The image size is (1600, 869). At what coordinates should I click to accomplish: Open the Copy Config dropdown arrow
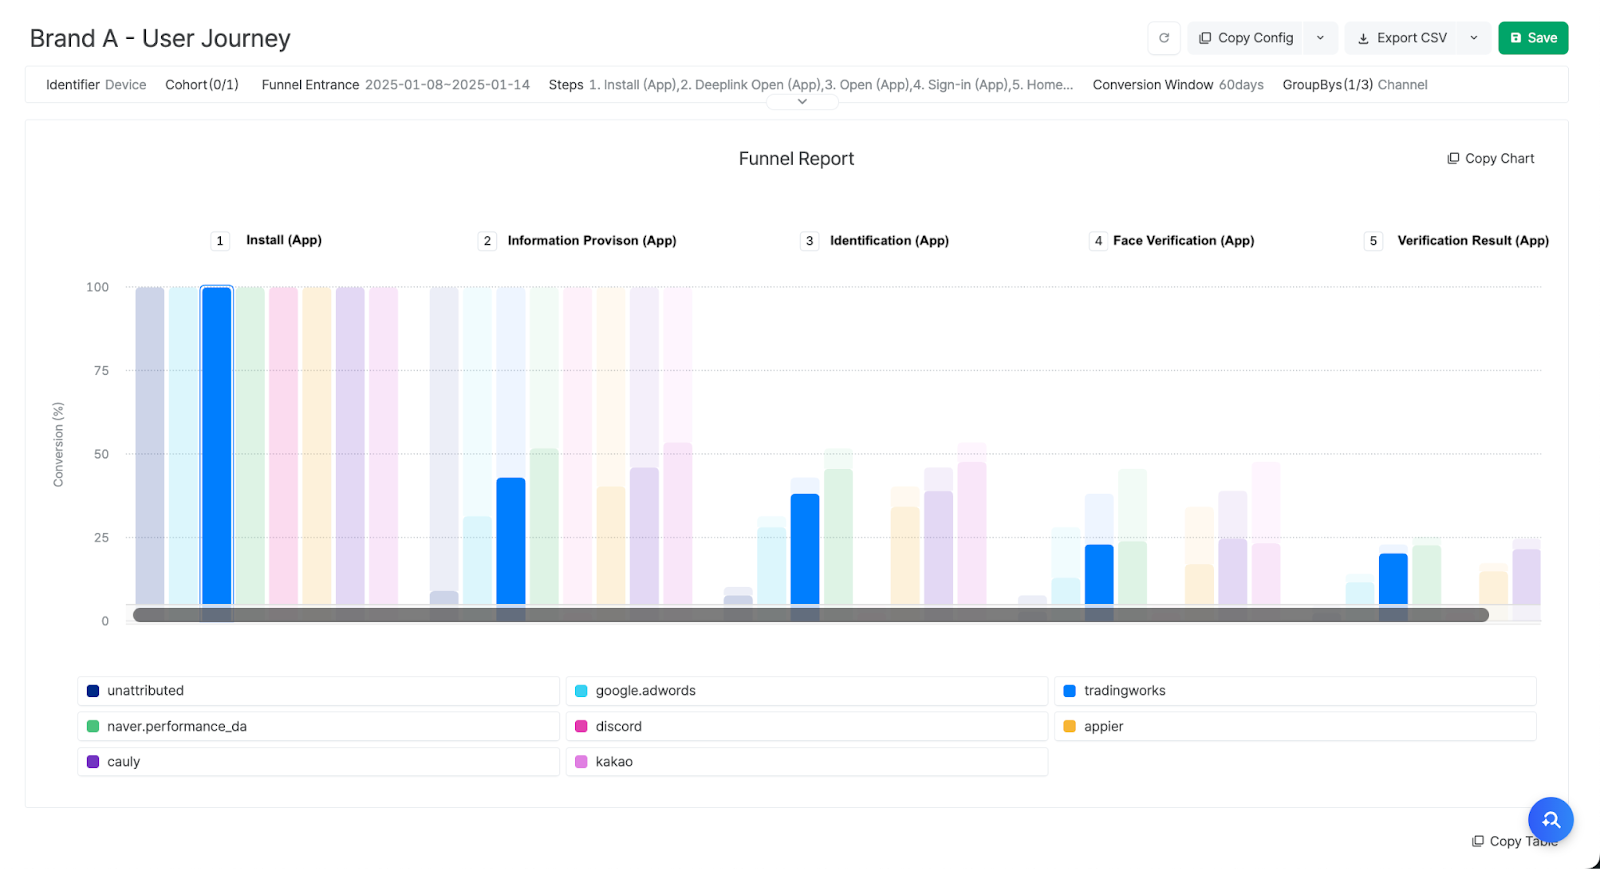1320,38
